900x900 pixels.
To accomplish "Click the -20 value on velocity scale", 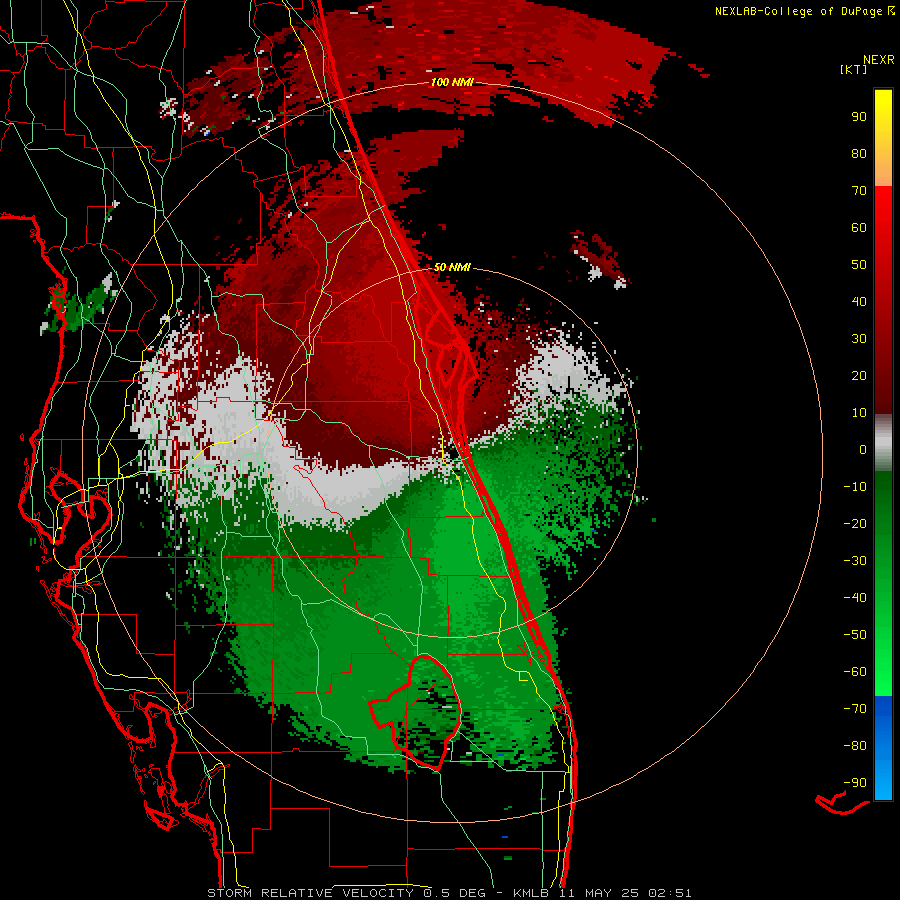I will tap(855, 523).
